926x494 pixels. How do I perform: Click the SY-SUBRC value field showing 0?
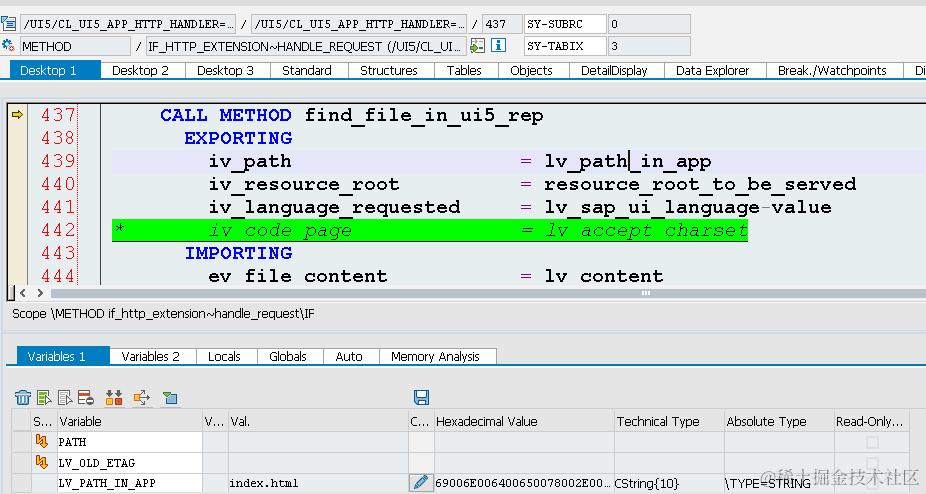pos(648,24)
